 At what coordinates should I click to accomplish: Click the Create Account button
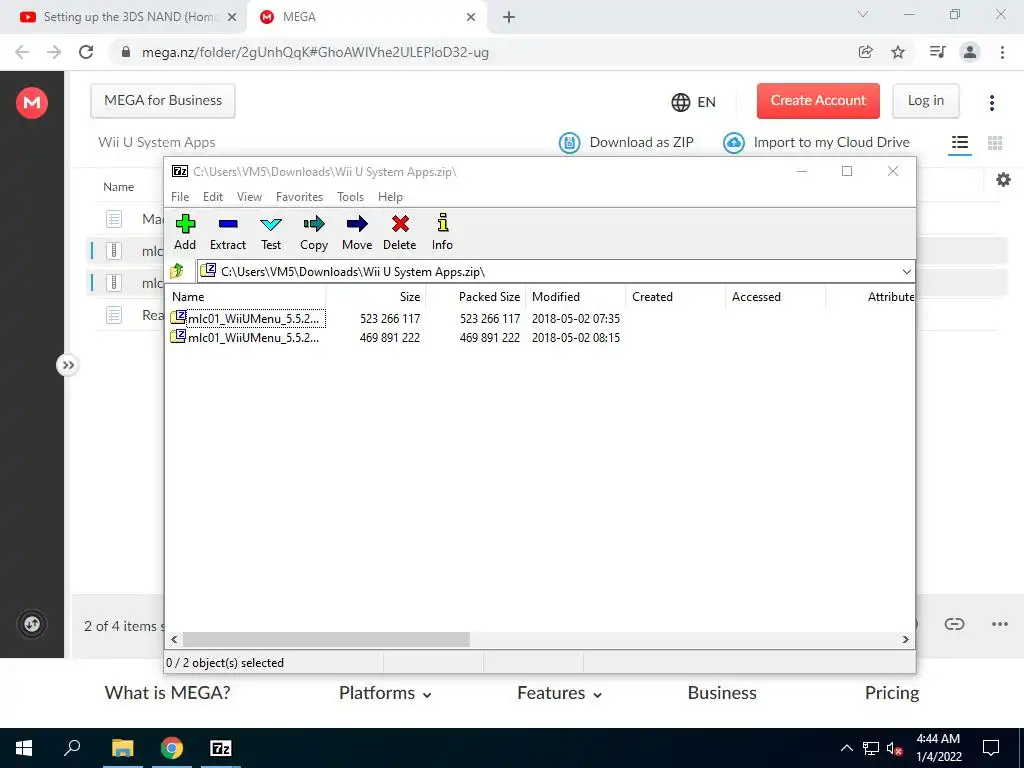tap(818, 101)
